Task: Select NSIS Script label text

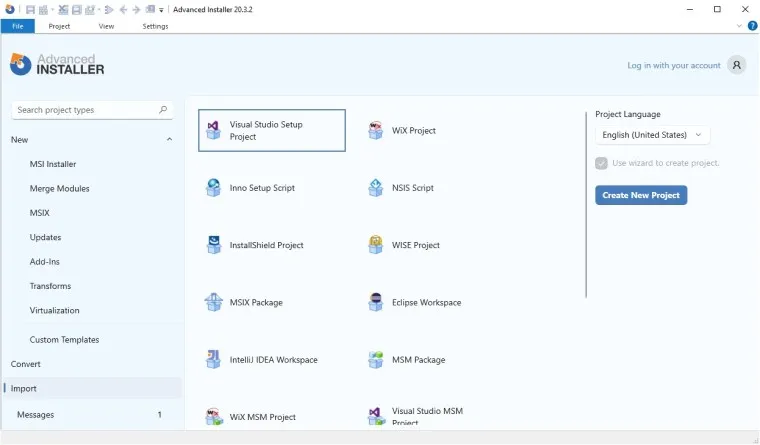Action: pyautogui.click(x=412, y=188)
